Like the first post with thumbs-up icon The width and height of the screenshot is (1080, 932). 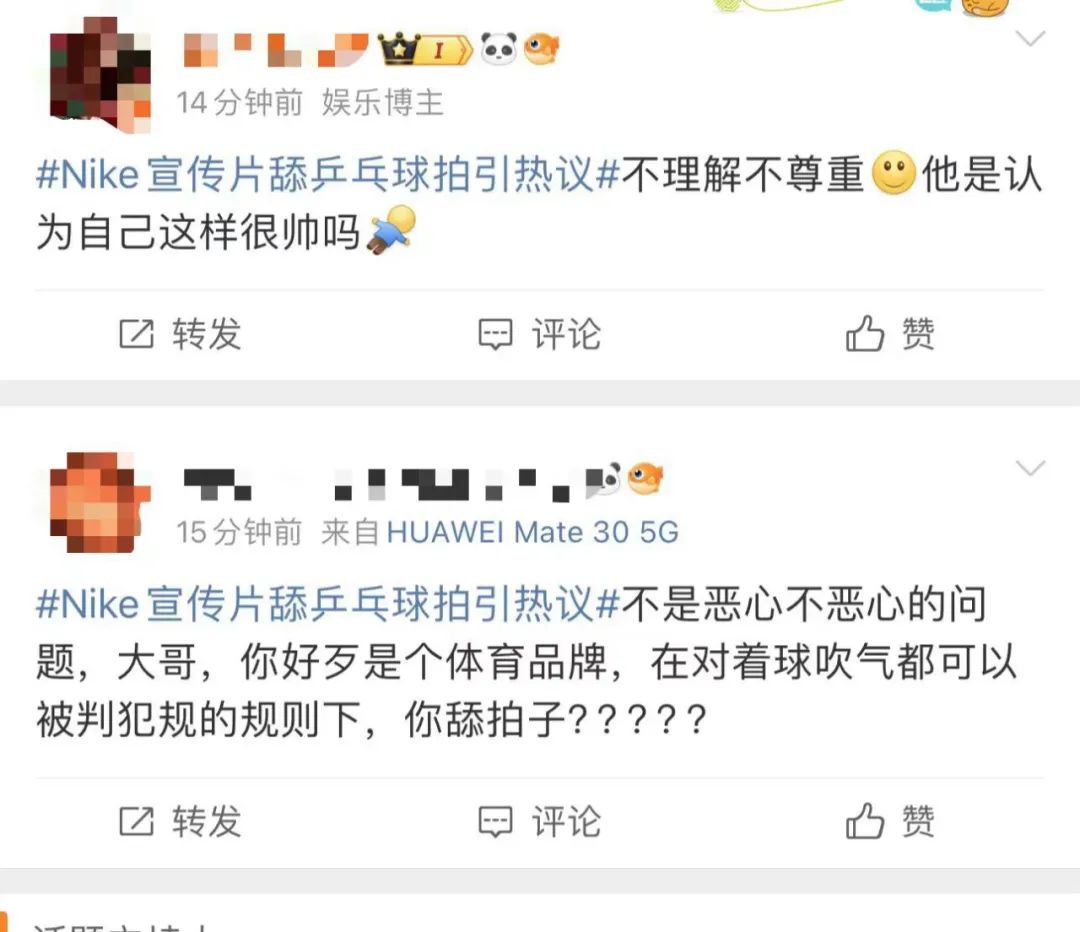point(864,333)
